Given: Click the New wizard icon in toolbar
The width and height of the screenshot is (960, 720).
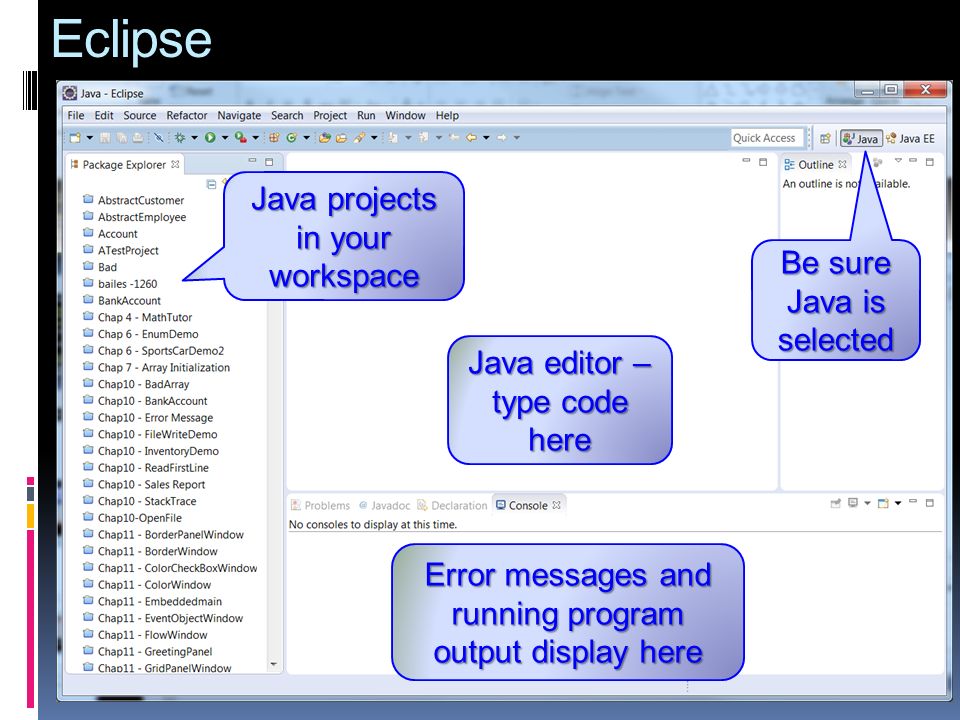Looking at the screenshot, I should coord(75,138).
